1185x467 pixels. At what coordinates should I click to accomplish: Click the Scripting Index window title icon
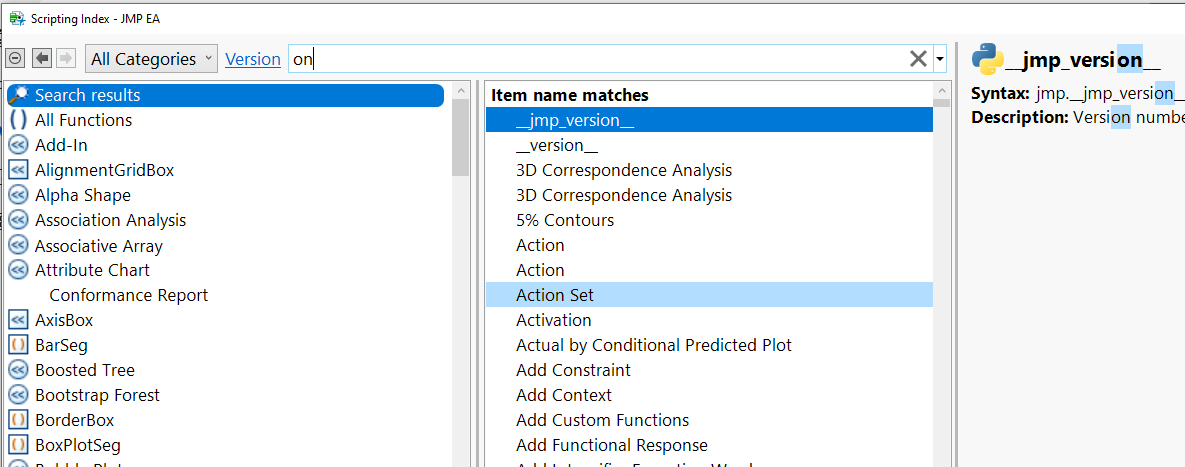click(15, 17)
